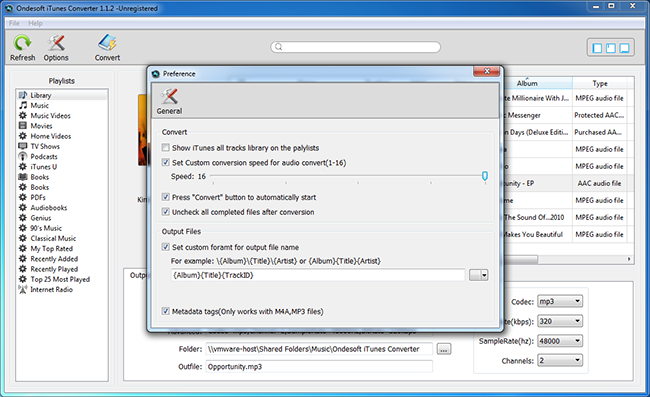Screen dimensions: 650x397
Task: Click the Folder path field
Action: tap(319, 349)
